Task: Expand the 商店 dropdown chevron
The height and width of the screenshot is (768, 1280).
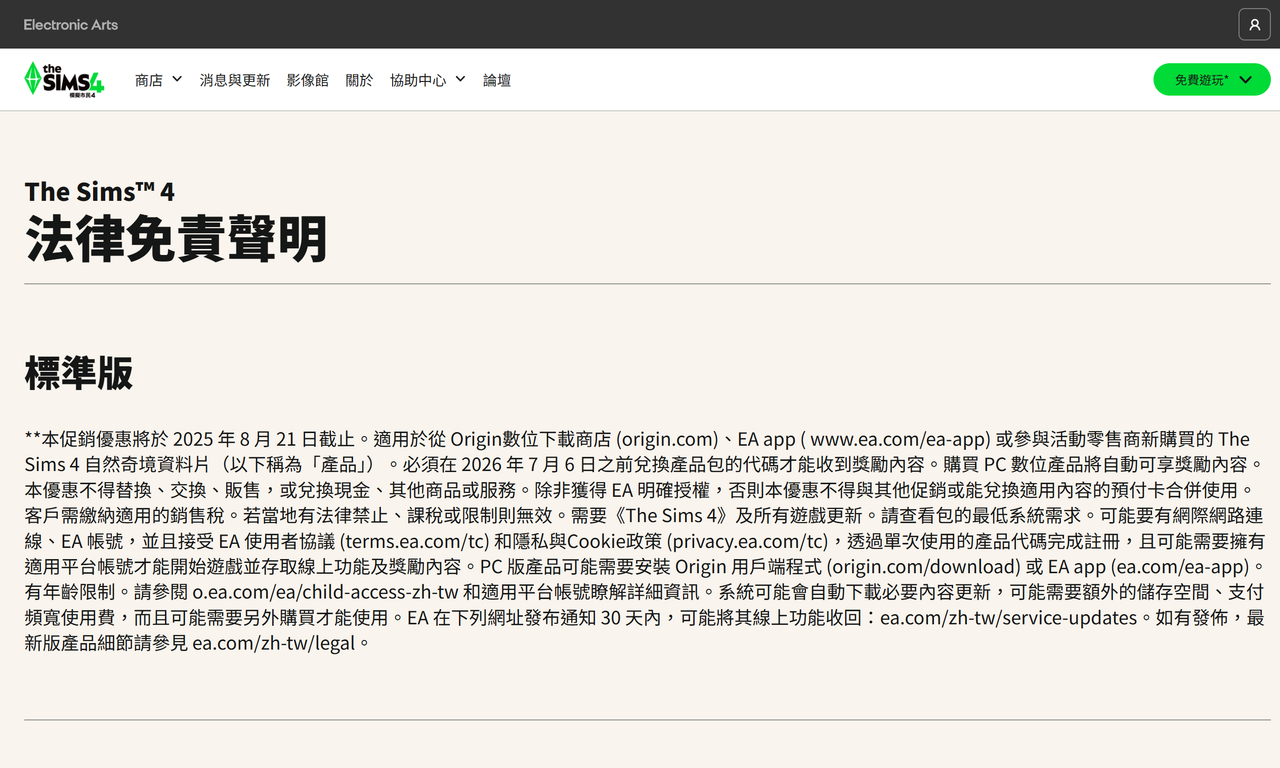Action: [x=177, y=79]
